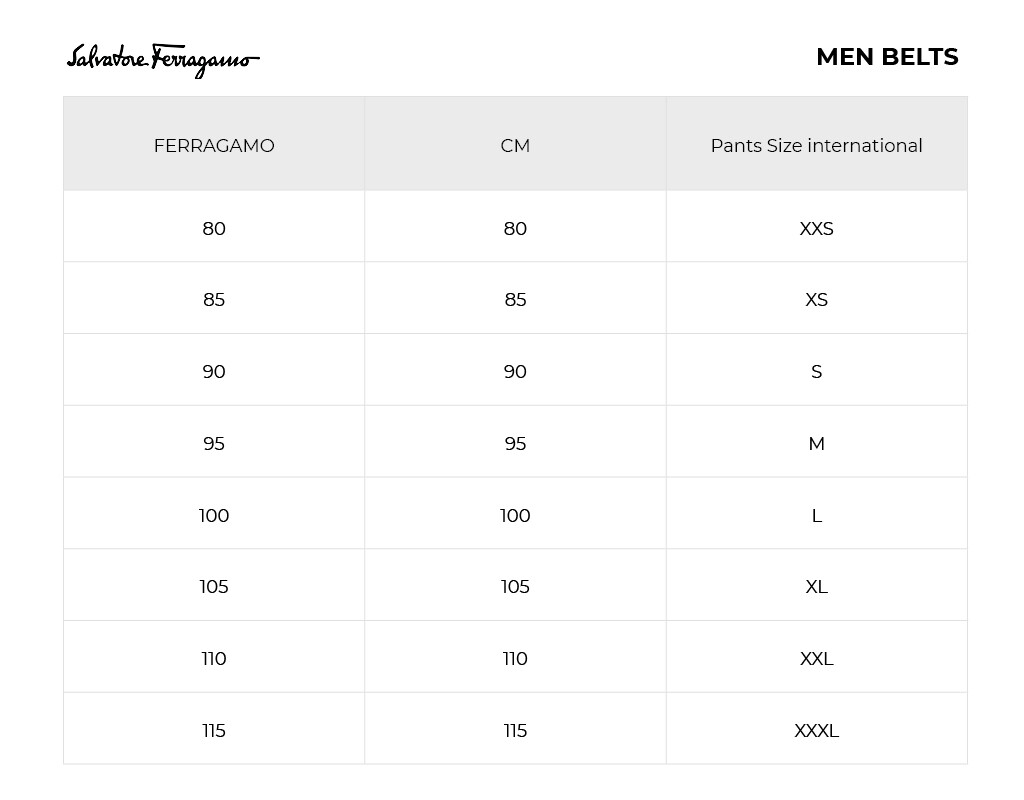Click Ferragamo size 100 in first column

tap(214, 516)
